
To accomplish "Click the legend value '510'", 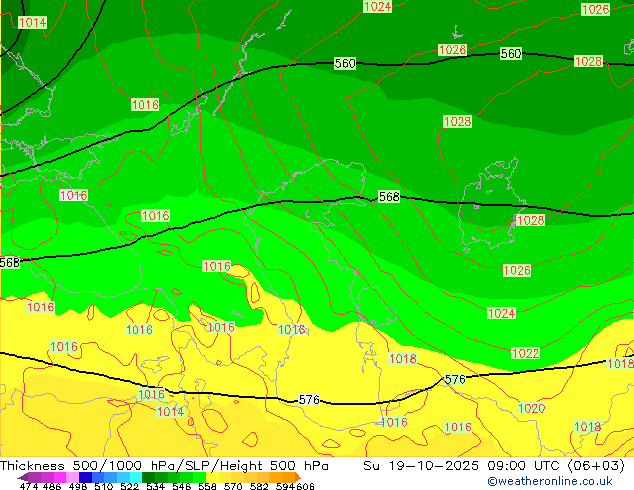I will click(104, 486).
